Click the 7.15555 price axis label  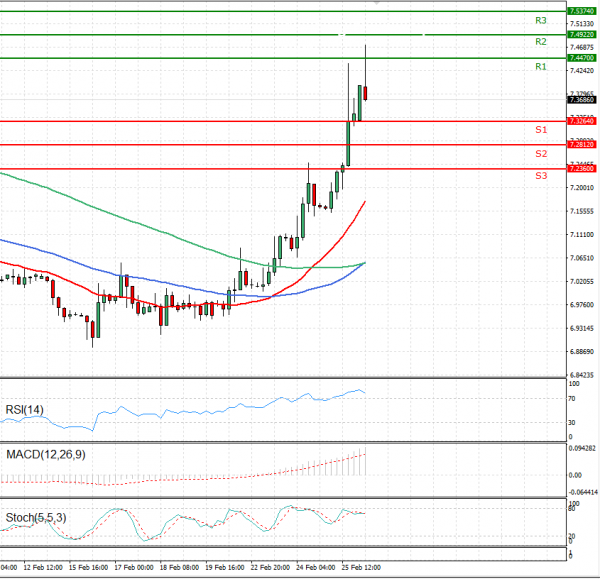coord(582,211)
